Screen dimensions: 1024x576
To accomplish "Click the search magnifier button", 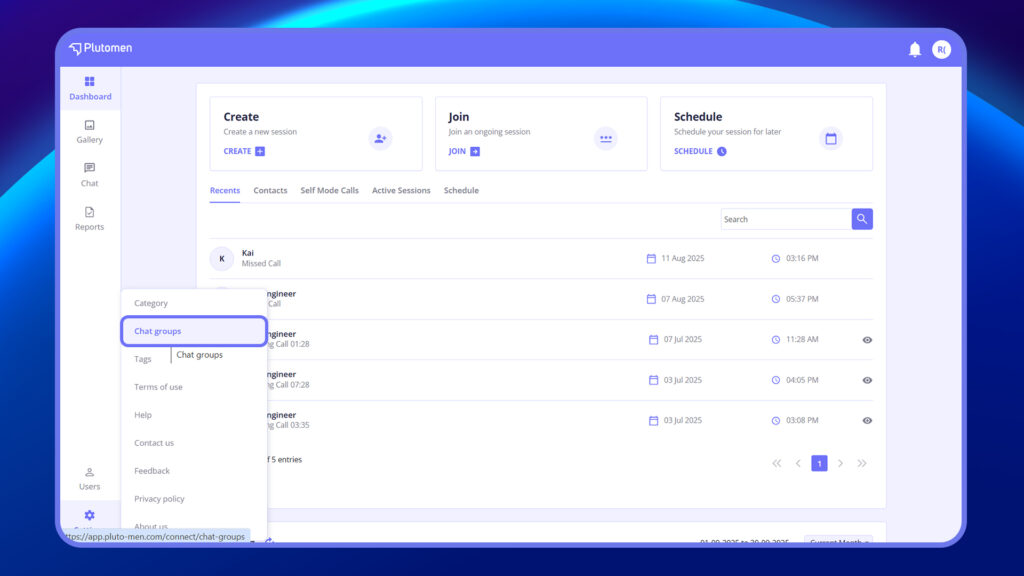I will [x=862, y=219].
